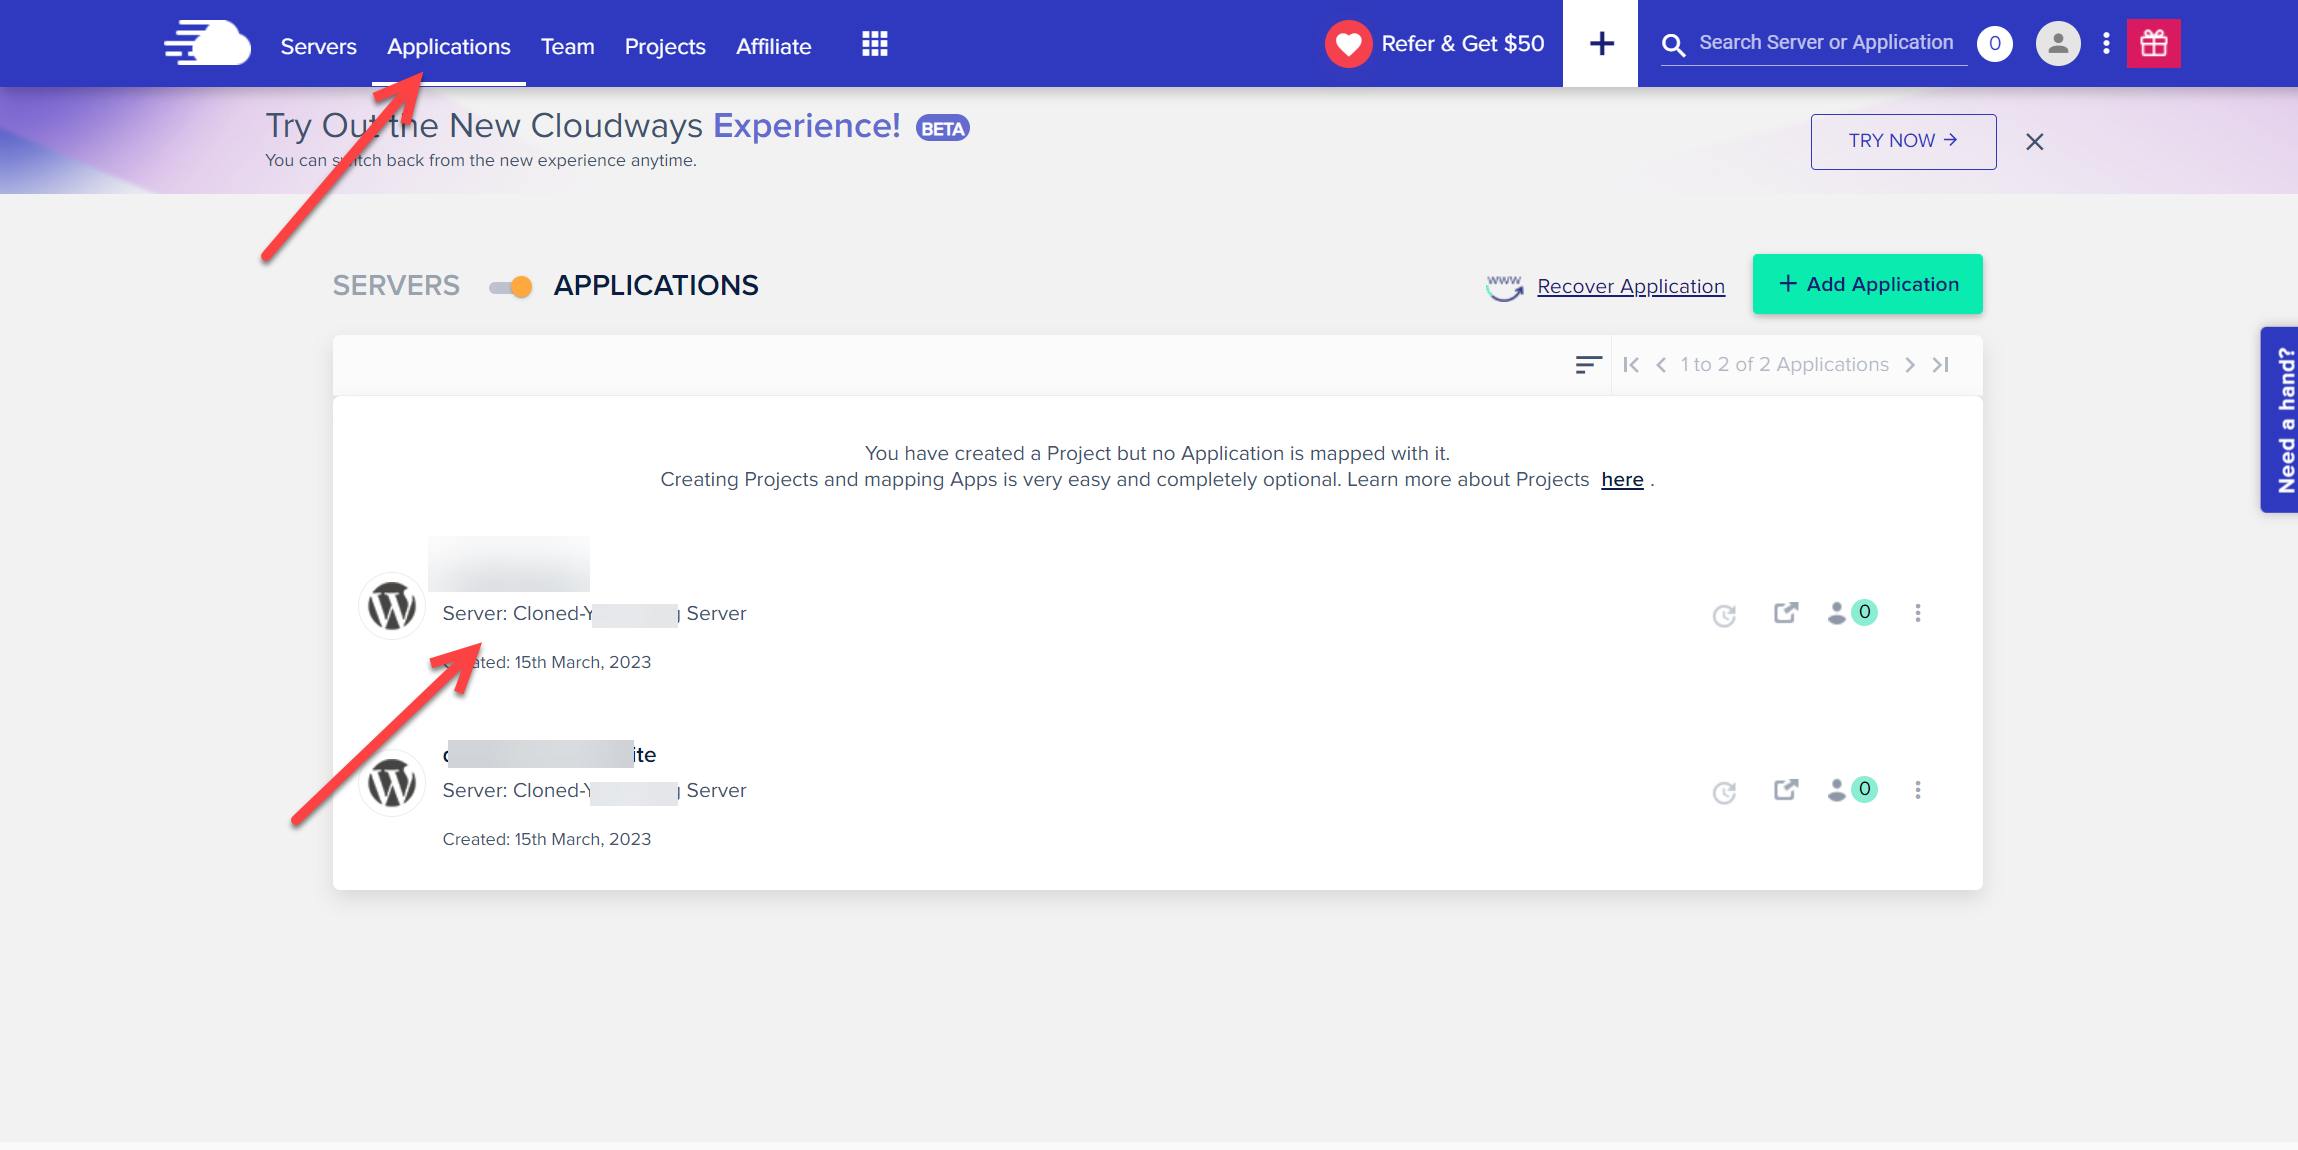Open second application's three-dot options menu
The width and height of the screenshot is (2298, 1150).
pos(1917,790)
